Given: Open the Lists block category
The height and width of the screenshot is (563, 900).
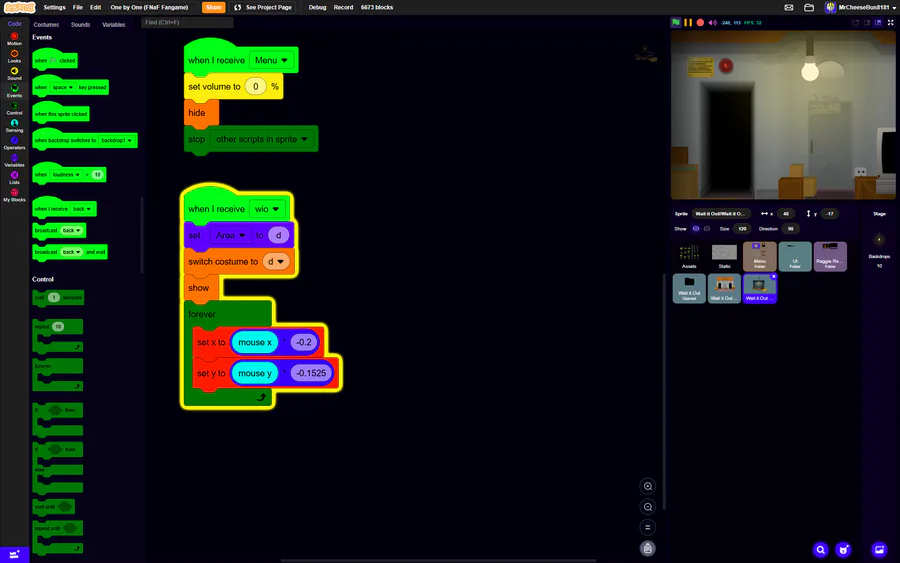Looking at the screenshot, I should (x=14, y=177).
